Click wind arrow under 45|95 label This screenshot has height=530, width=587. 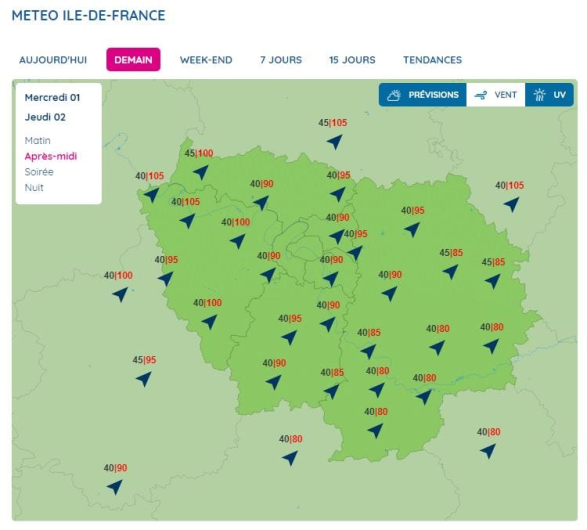[144, 379]
